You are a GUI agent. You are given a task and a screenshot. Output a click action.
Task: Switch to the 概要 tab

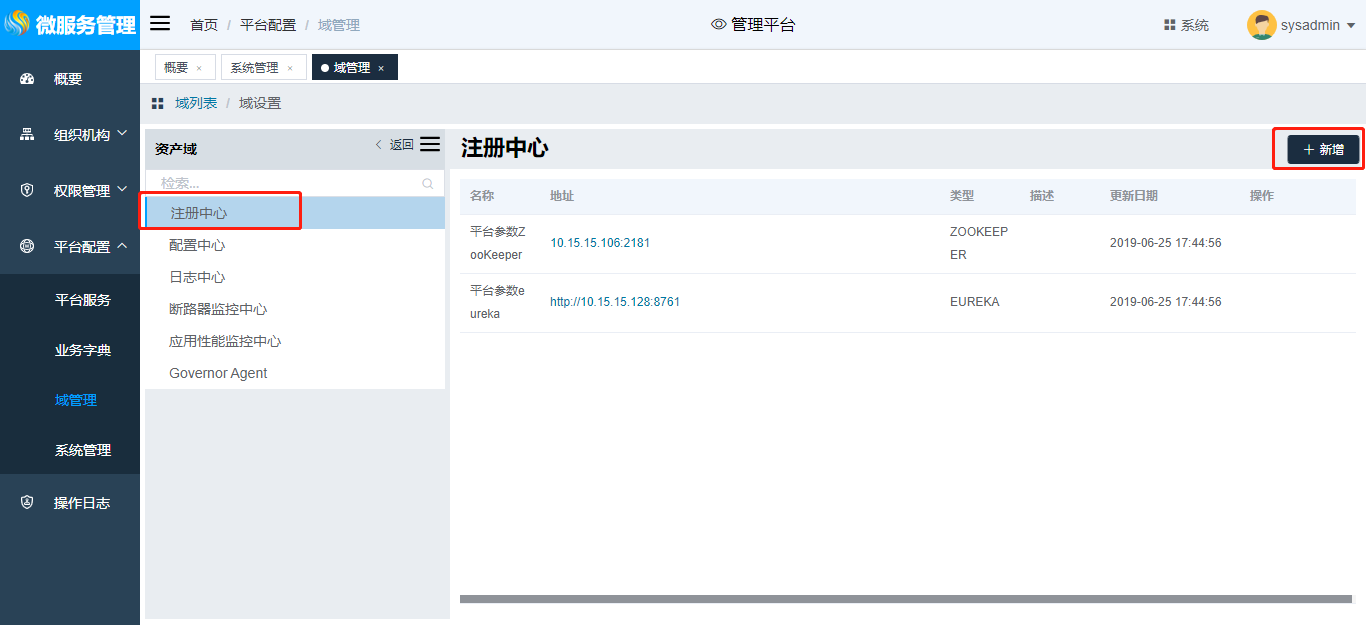176,68
